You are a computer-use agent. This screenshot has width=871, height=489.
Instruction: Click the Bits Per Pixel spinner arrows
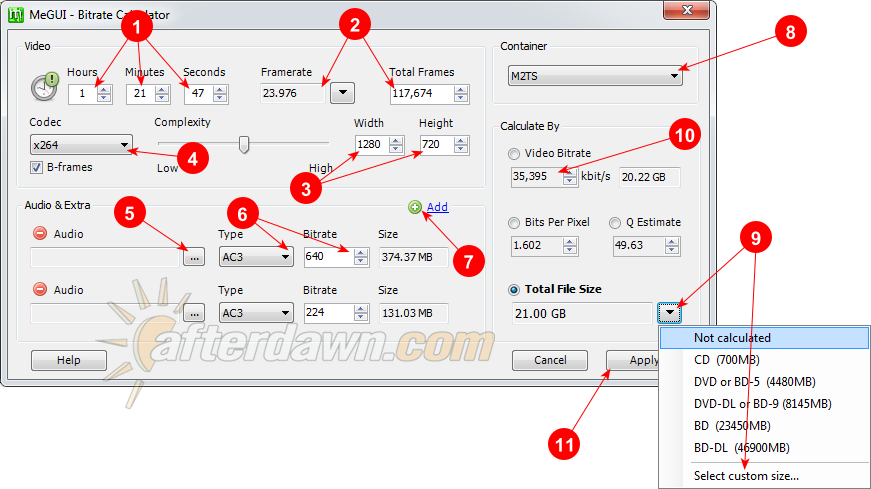click(x=570, y=246)
